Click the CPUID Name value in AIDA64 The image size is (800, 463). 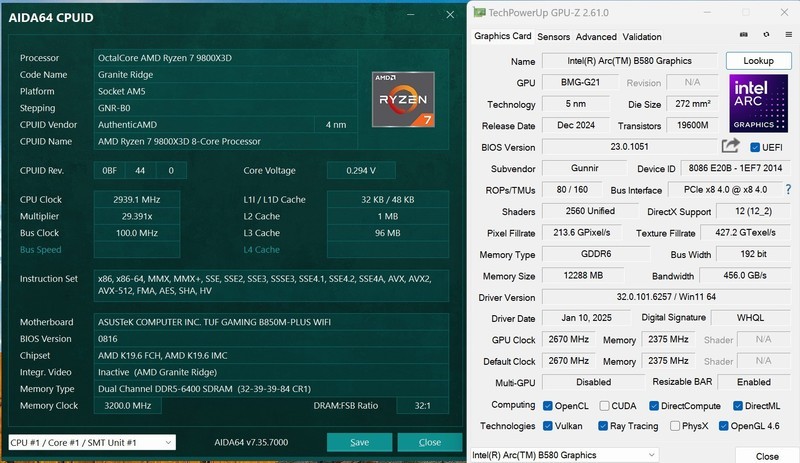coord(224,141)
